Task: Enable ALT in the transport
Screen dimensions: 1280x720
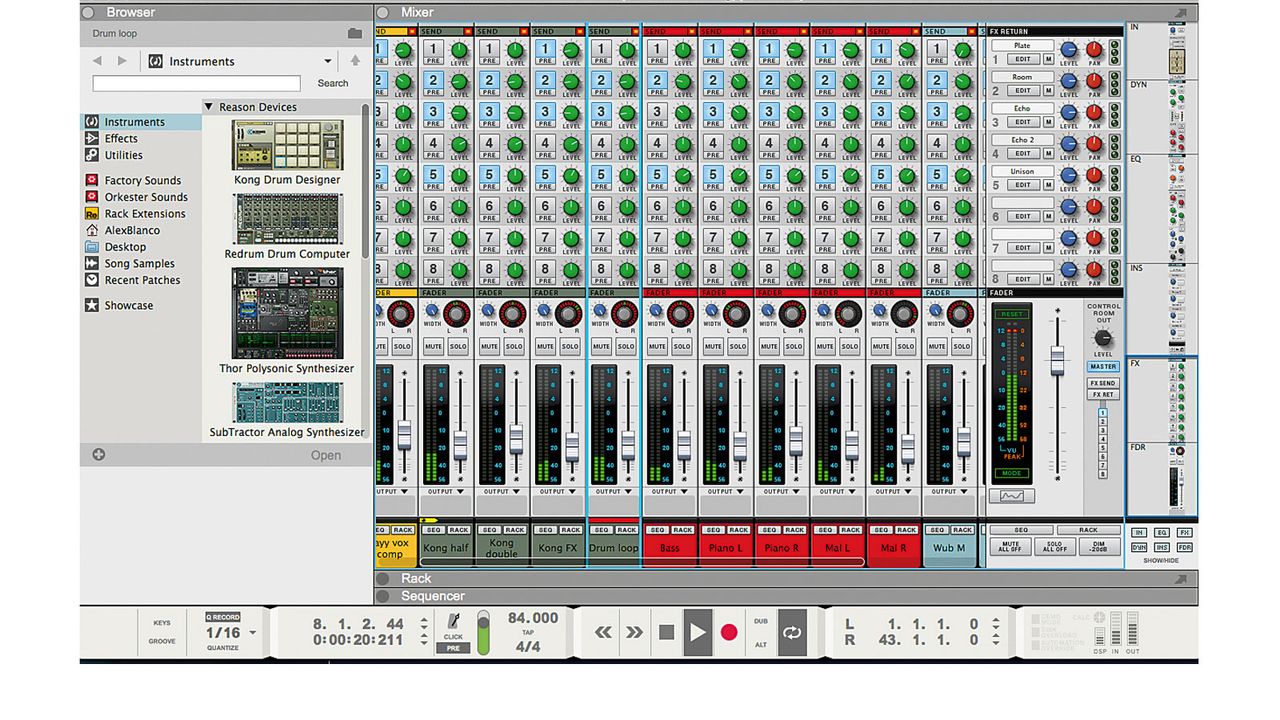Action: pos(761,645)
